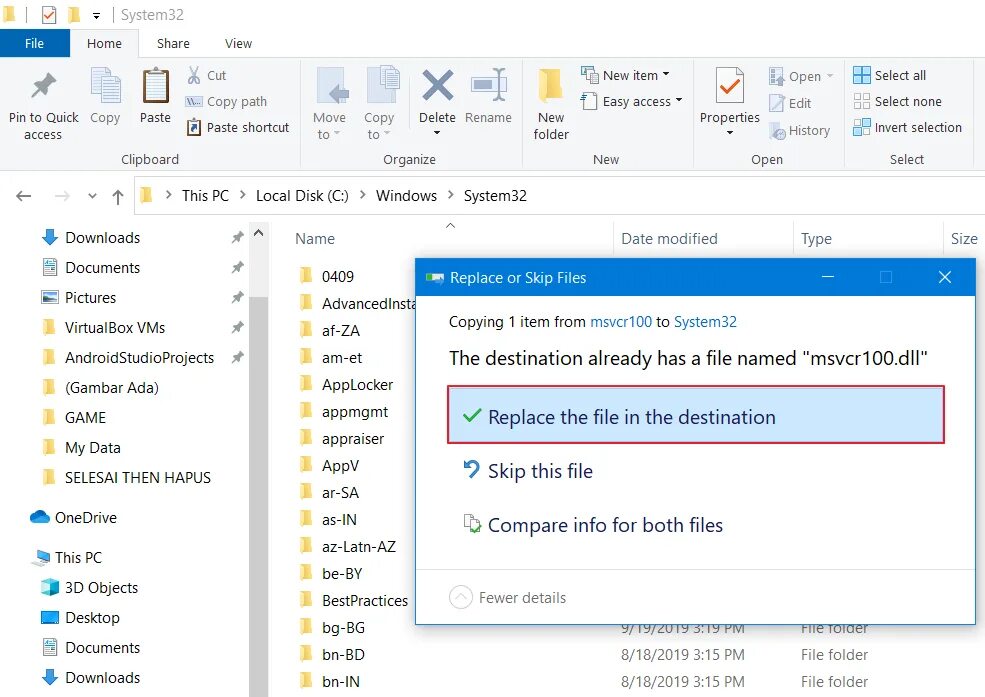Choose Compare info for both files
Image resolution: width=985 pixels, height=697 pixels.
593,525
